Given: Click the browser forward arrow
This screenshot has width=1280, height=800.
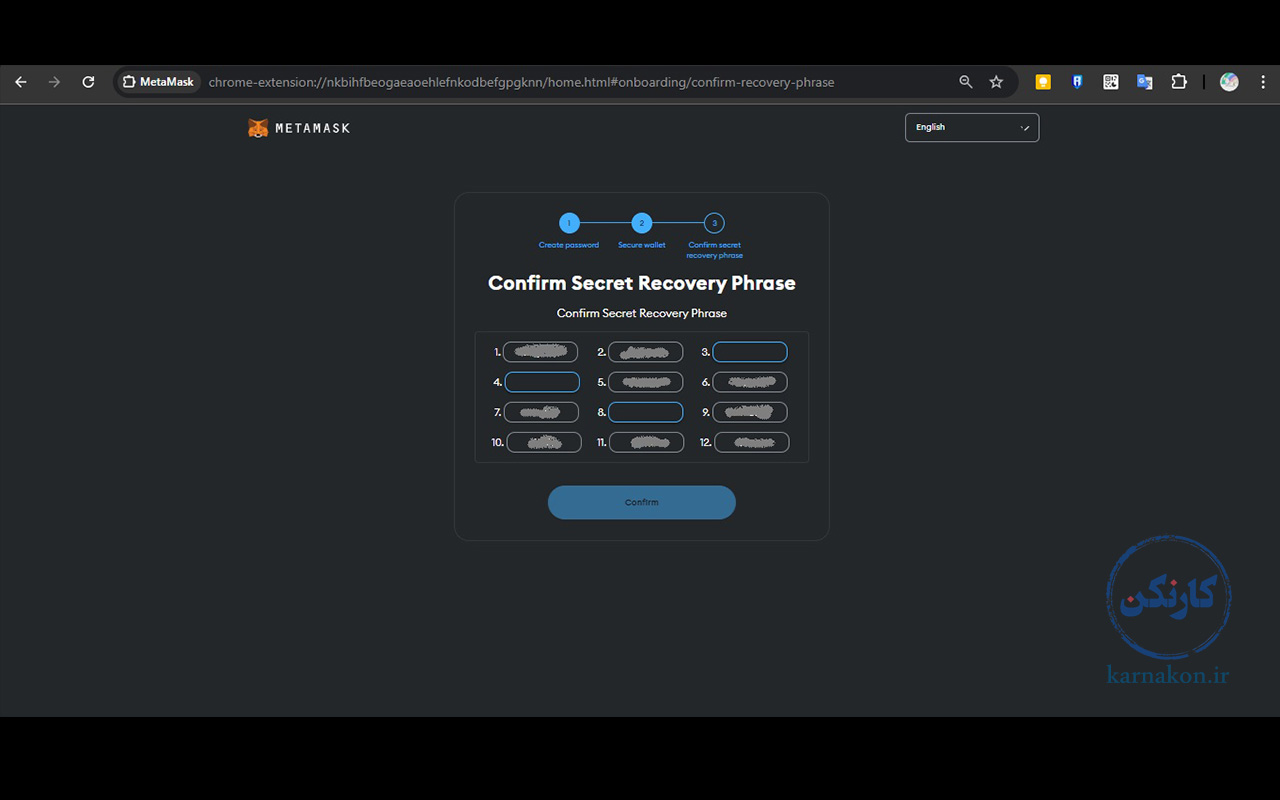Looking at the screenshot, I should (54, 82).
